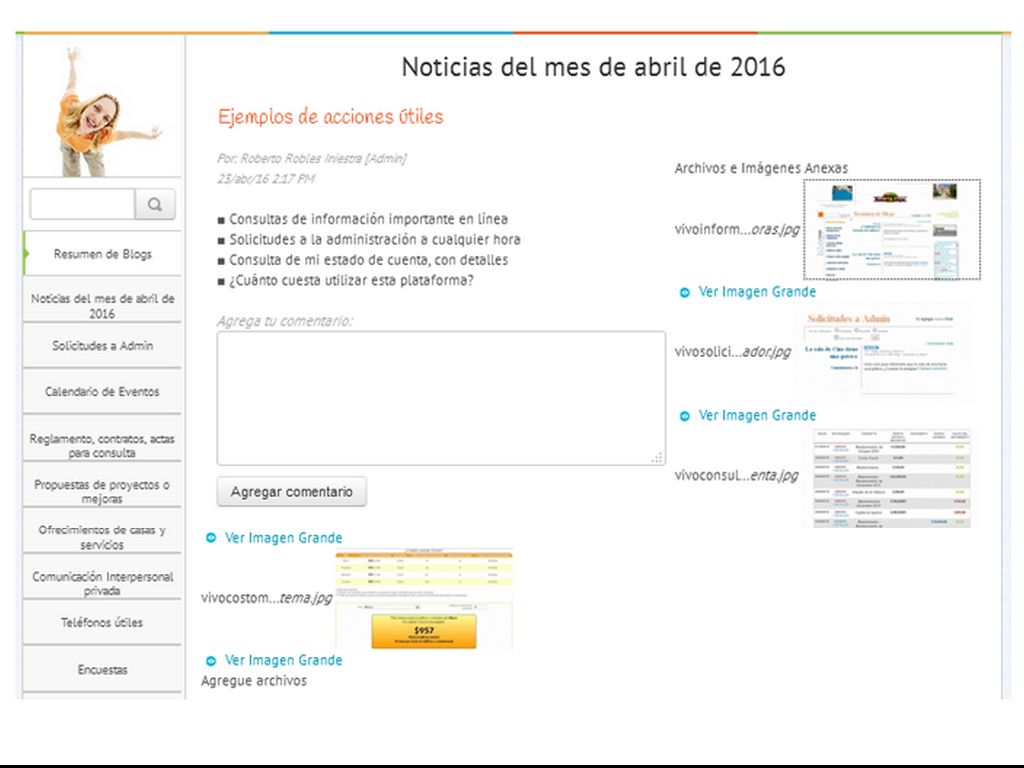Screen dimensions: 1024x768
Task: Go to the Encuestas section
Action: [x=103, y=670]
